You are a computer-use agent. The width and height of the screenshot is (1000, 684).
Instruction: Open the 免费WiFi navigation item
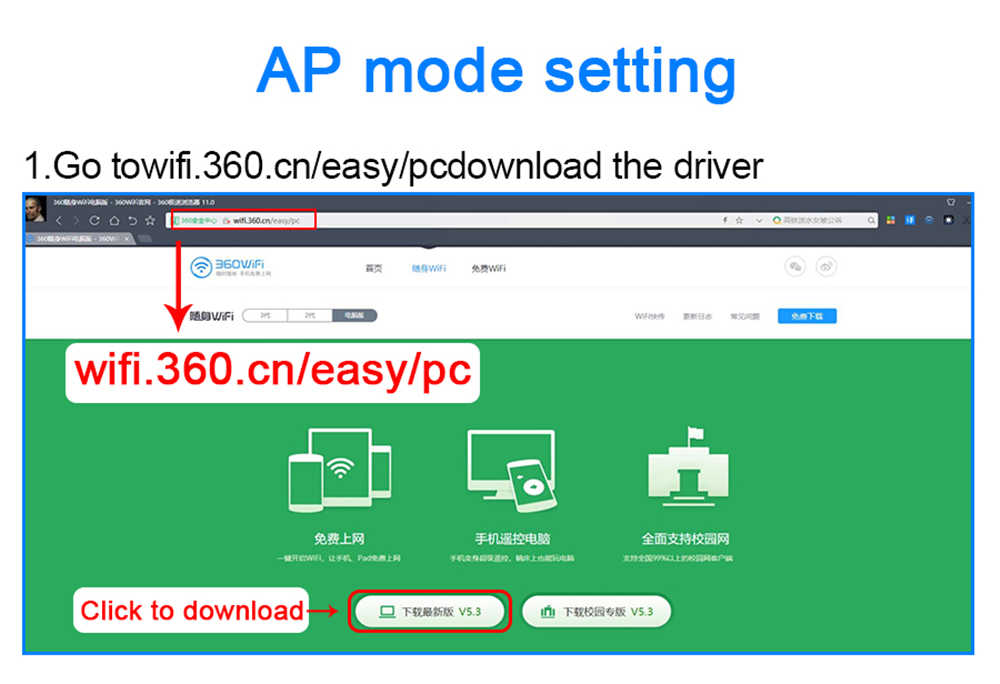click(x=489, y=268)
